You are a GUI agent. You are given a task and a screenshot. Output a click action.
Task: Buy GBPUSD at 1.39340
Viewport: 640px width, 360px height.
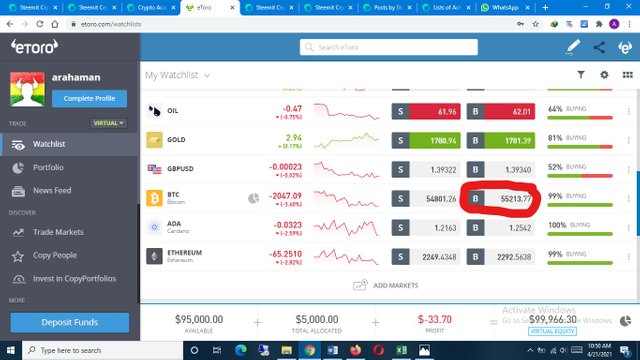[501, 169]
